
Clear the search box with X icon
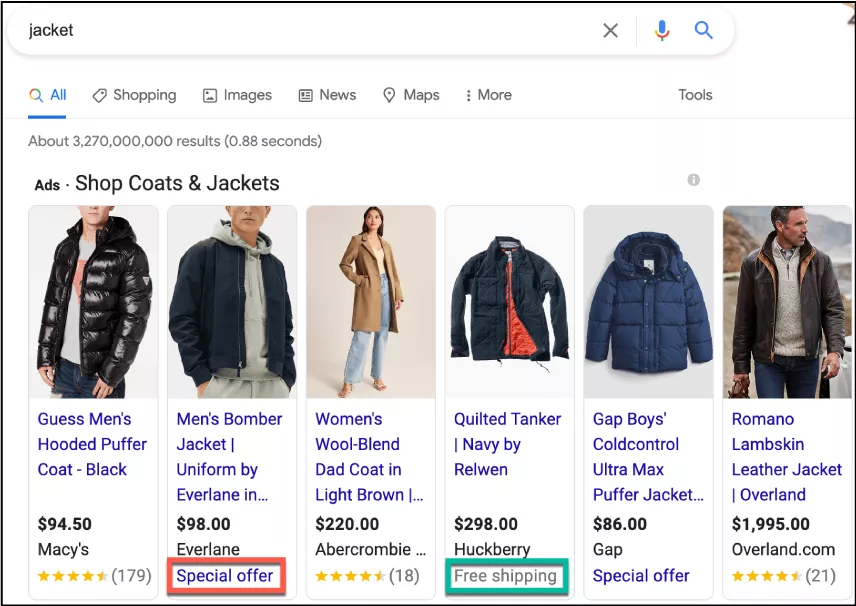pos(610,31)
